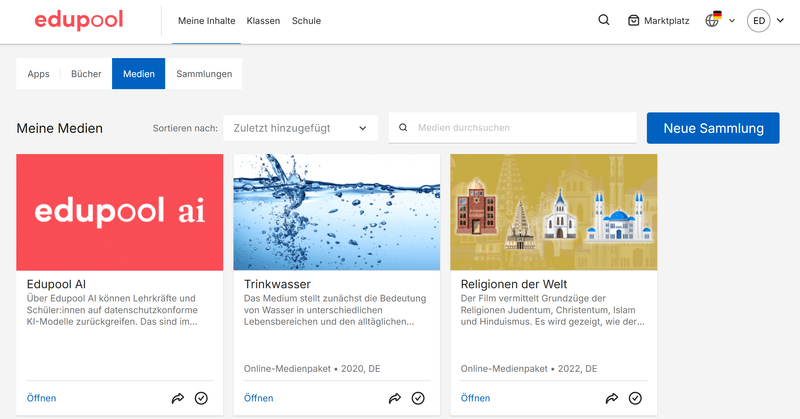Click the German flag globe icon

[x=714, y=19]
